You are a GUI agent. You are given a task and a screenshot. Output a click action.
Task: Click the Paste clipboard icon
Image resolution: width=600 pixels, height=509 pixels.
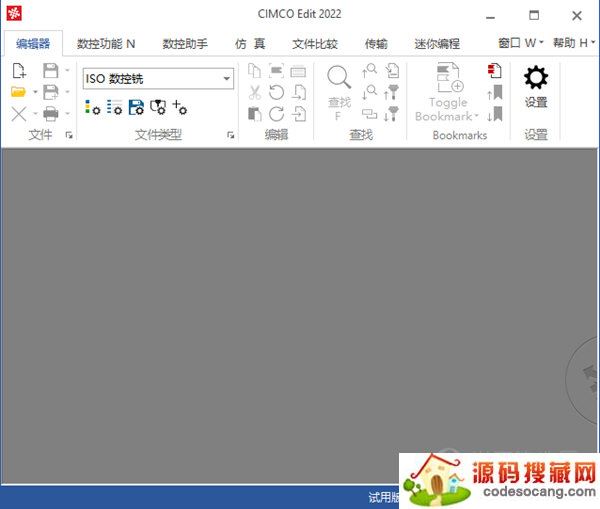[254, 114]
